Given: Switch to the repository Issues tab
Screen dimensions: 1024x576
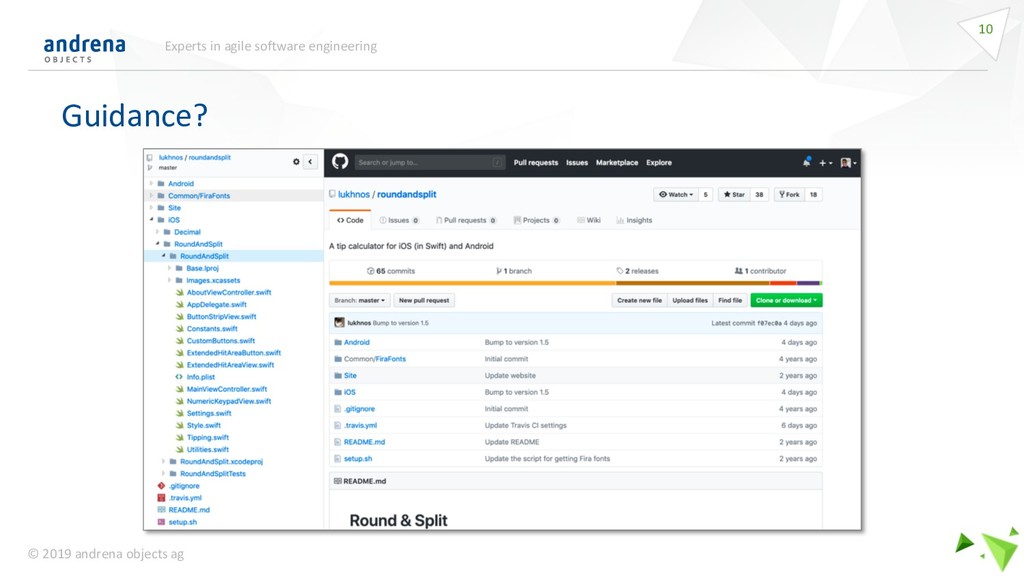Looking at the screenshot, I should click(399, 220).
